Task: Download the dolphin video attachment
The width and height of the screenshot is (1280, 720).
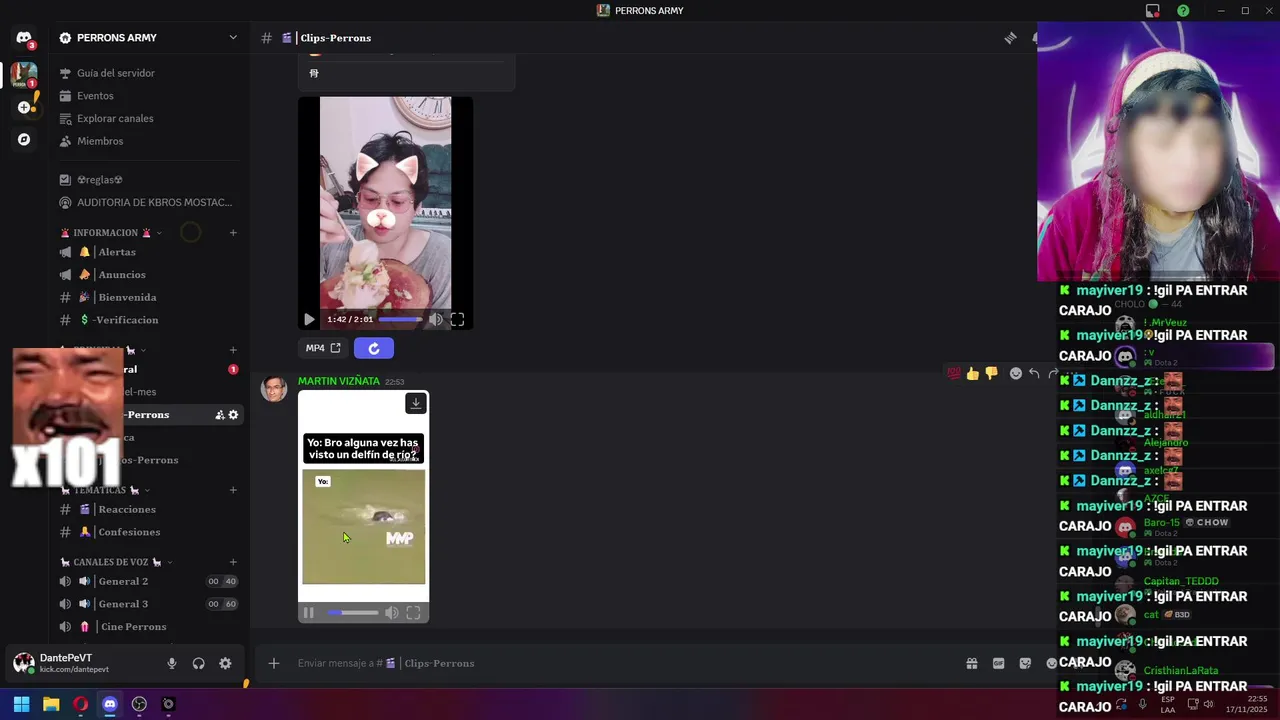Action: pos(416,403)
